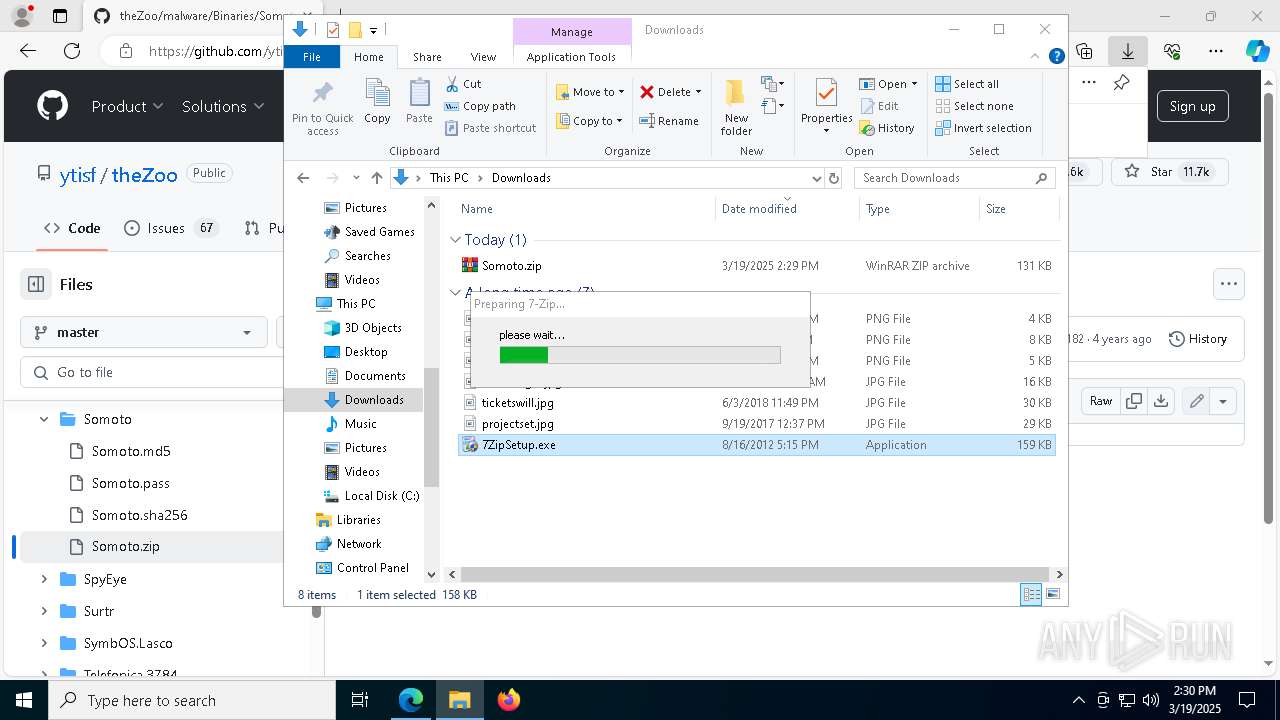Click 7-Zip preparing progress bar
1280x720 pixels.
coord(640,355)
